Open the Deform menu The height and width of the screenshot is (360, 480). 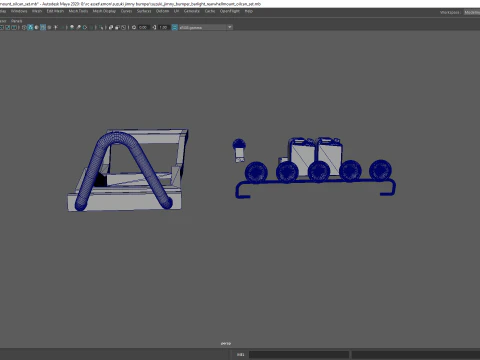click(163, 11)
